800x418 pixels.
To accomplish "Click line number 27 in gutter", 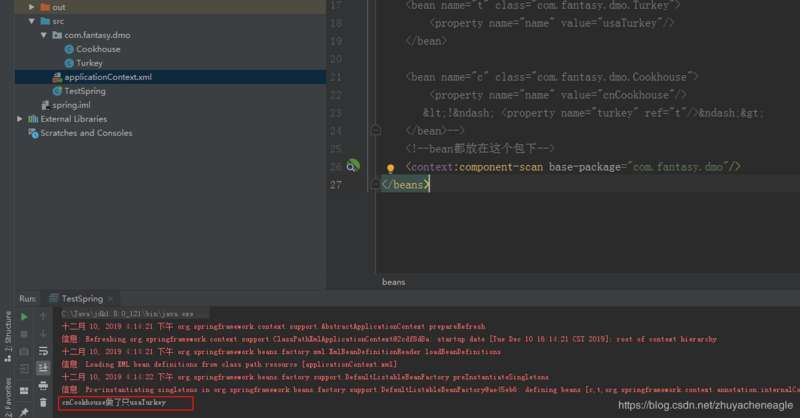I will (336, 185).
